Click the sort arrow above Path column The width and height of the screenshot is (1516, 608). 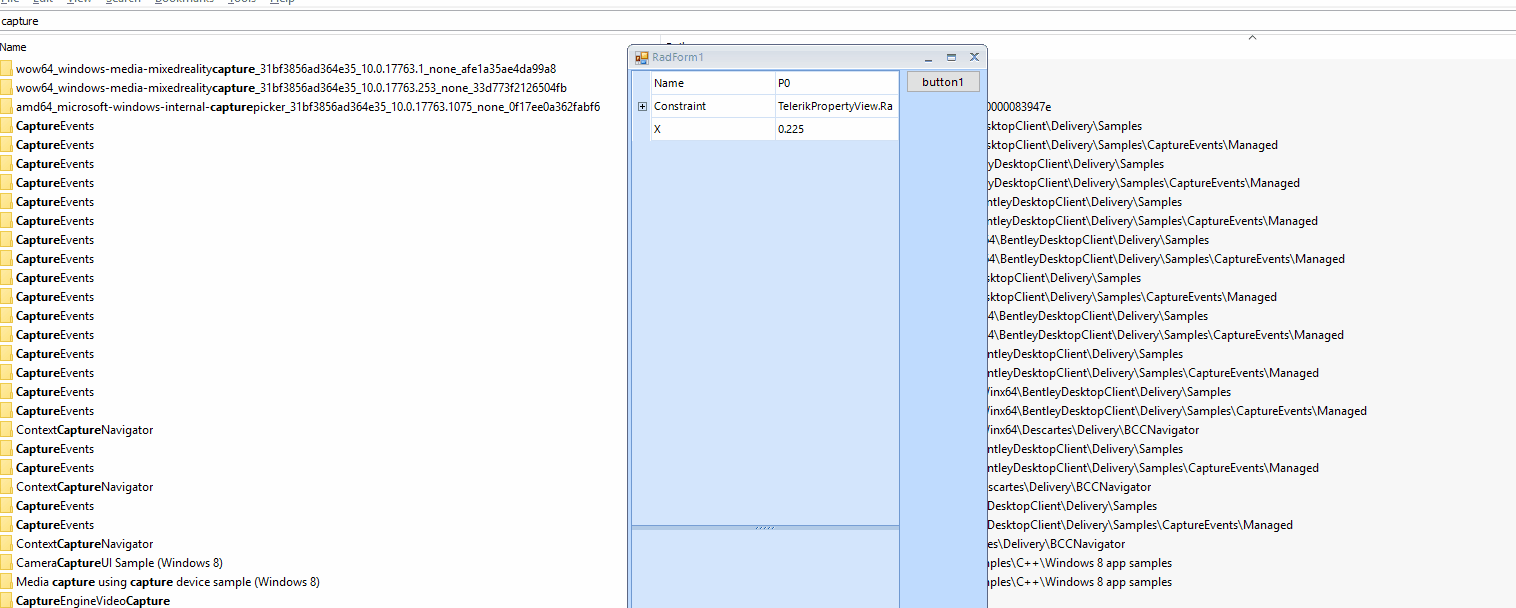[x=1252, y=38]
